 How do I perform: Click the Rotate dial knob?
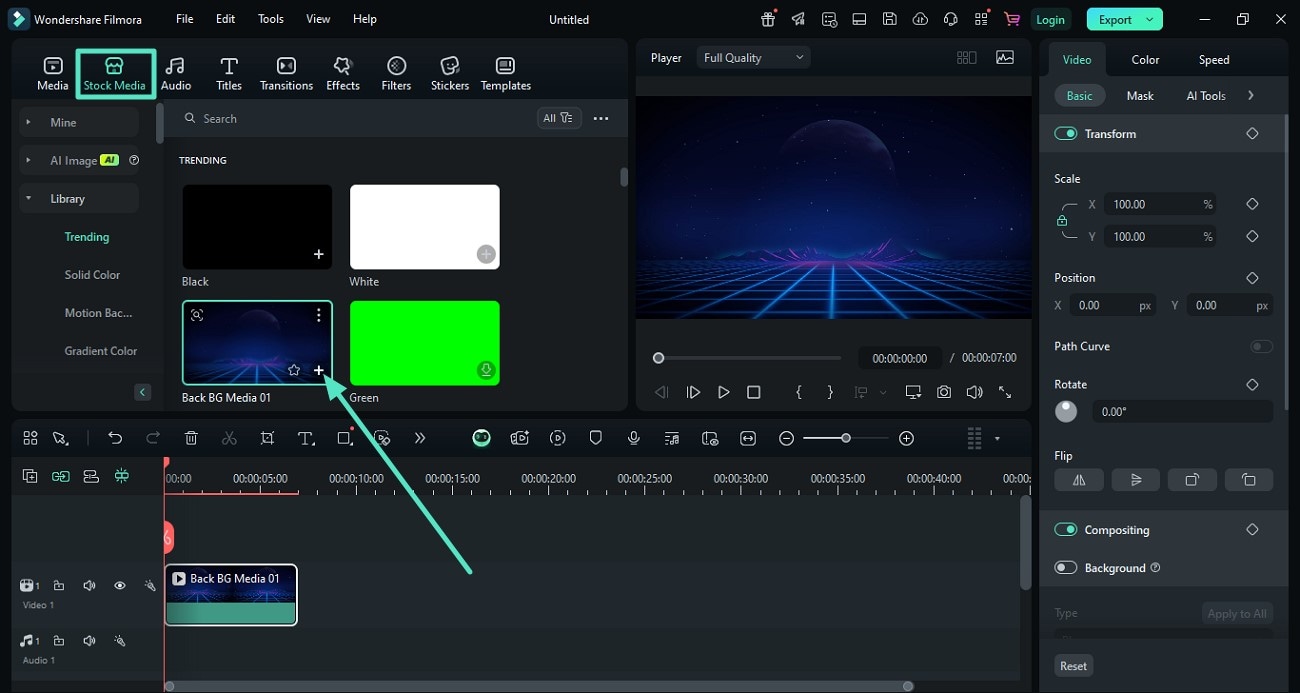tap(1066, 411)
